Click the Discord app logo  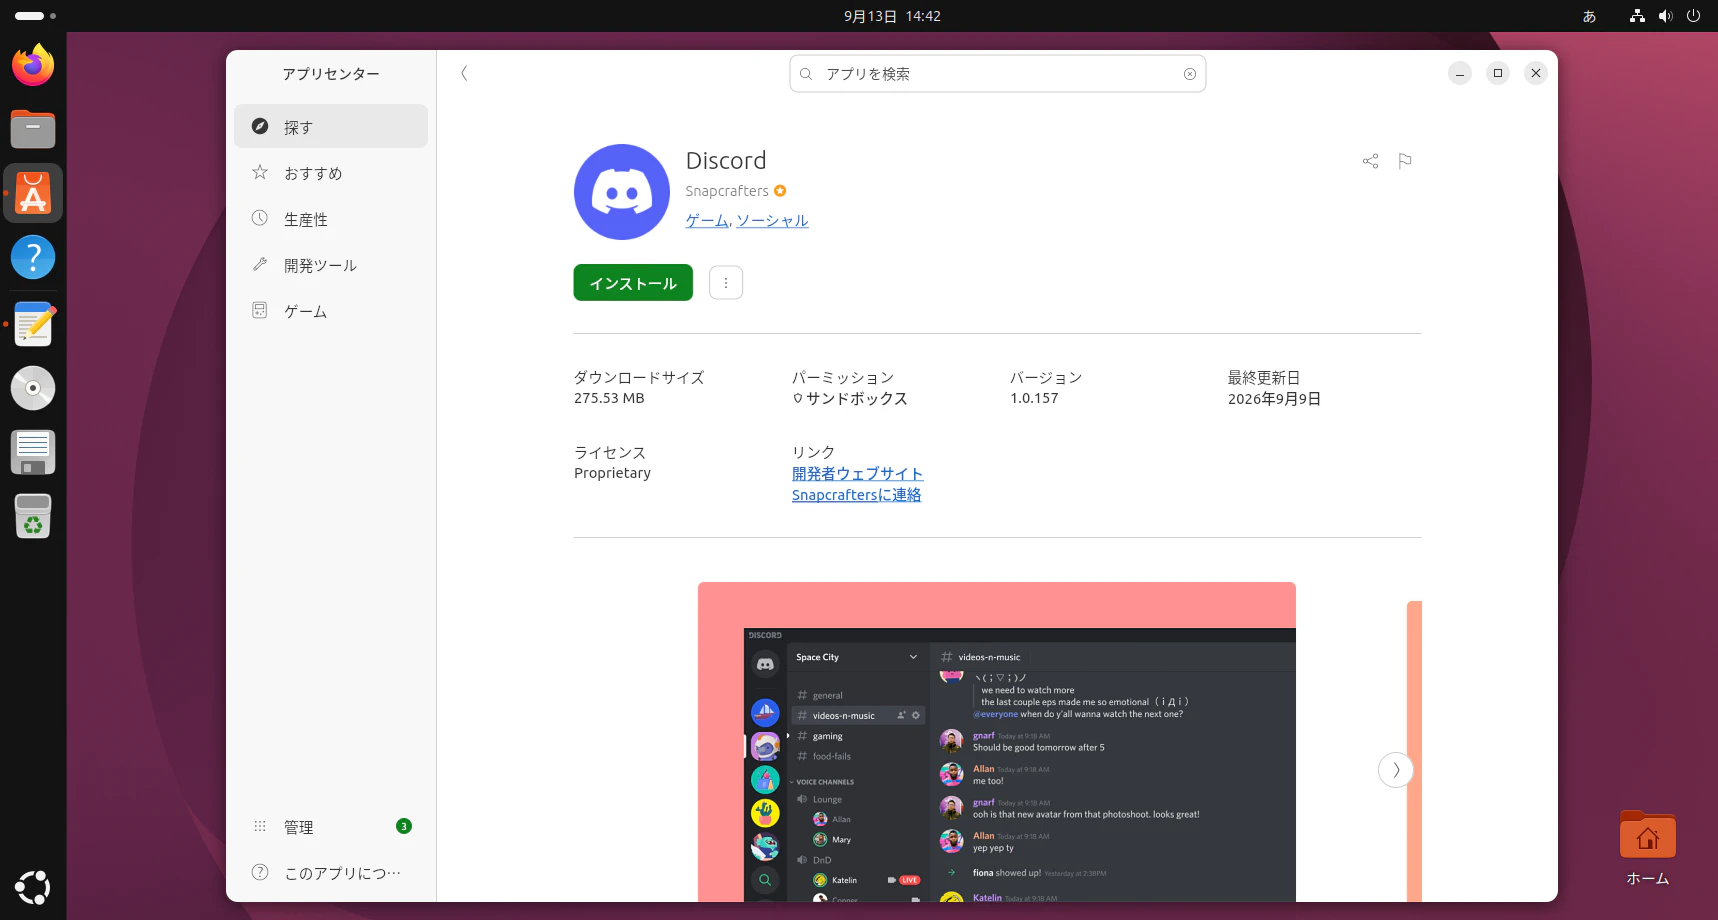pos(621,192)
